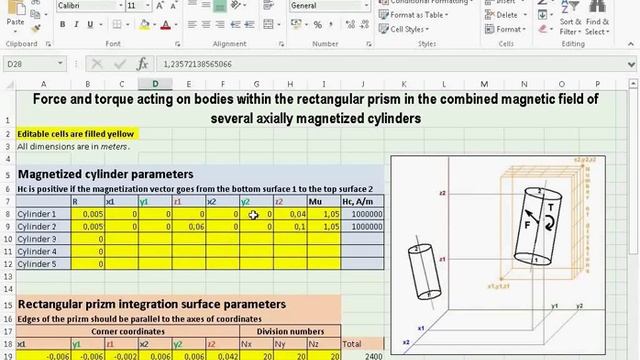Select Cylinder 1 Hc value 1000000
640x360 pixels.
coord(362,214)
